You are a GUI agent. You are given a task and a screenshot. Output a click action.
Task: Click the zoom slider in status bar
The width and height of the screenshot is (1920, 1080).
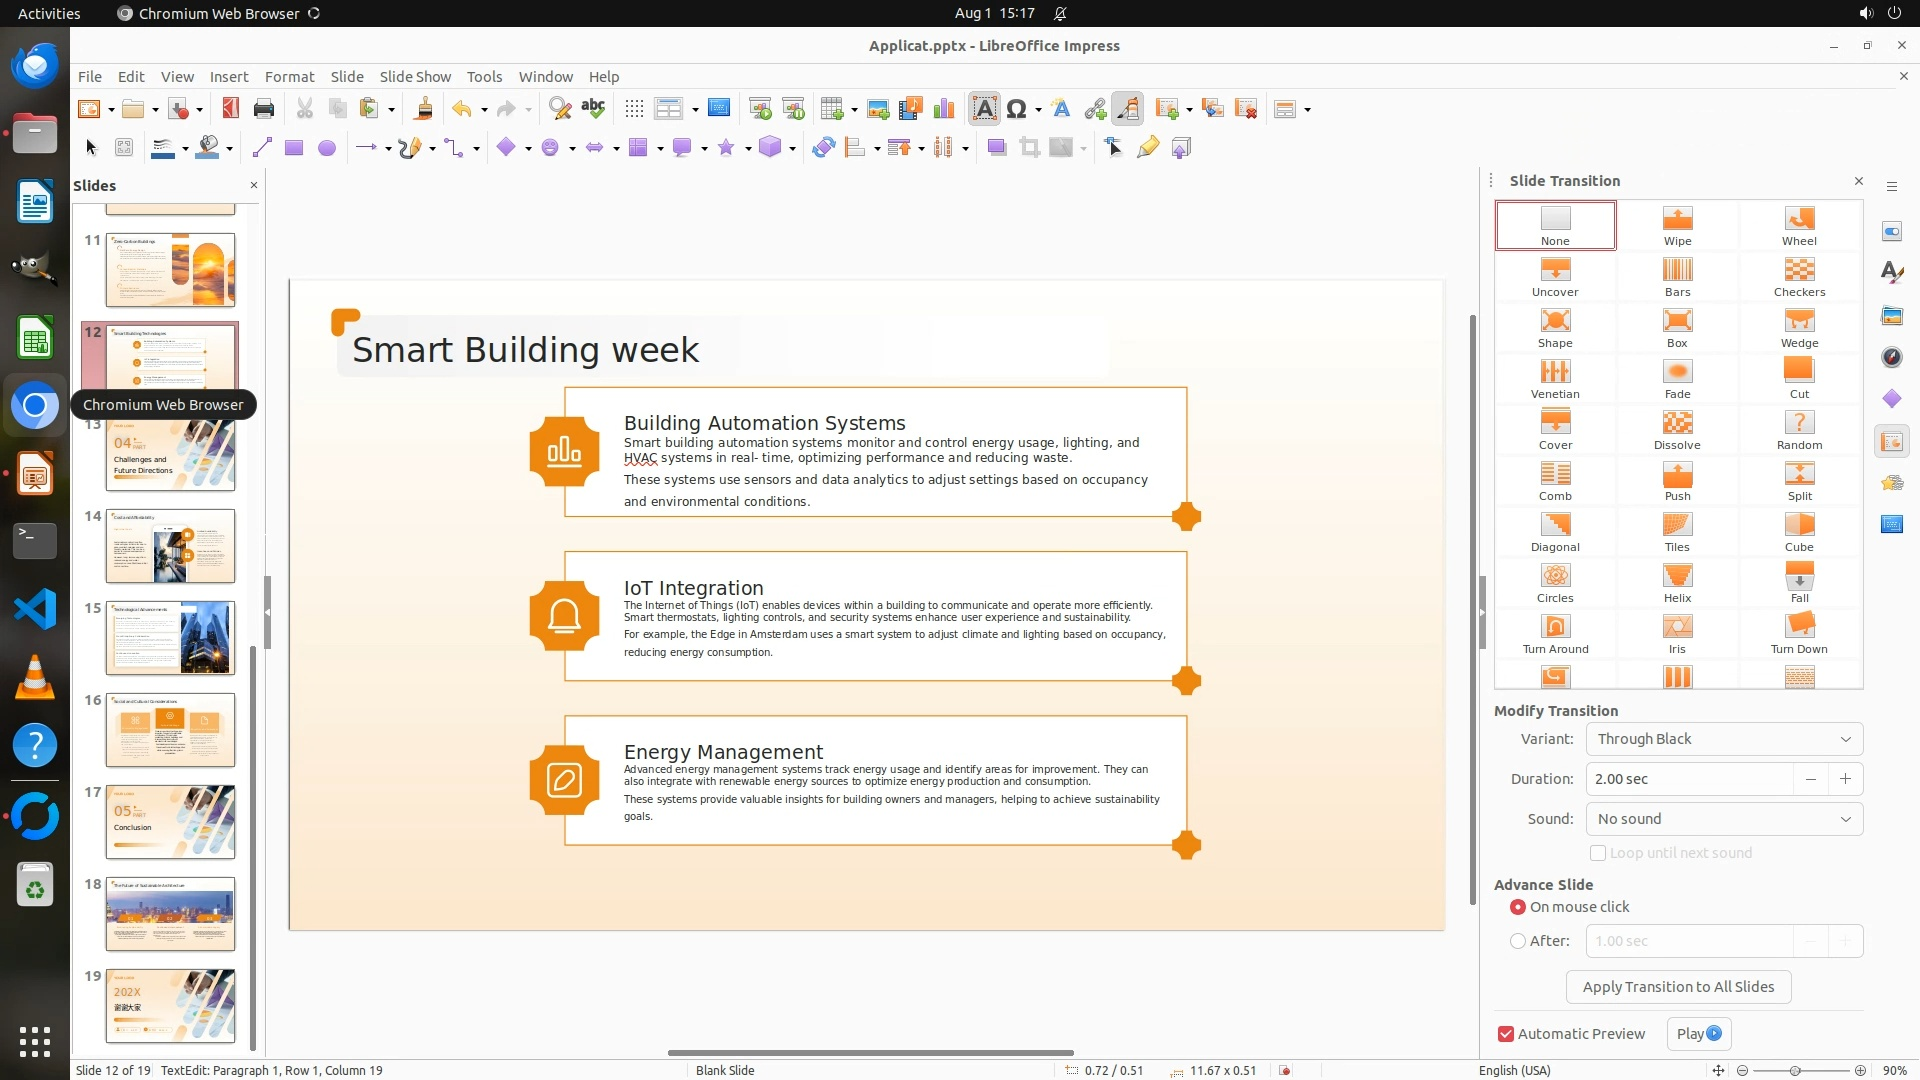click(1795, 1070)
